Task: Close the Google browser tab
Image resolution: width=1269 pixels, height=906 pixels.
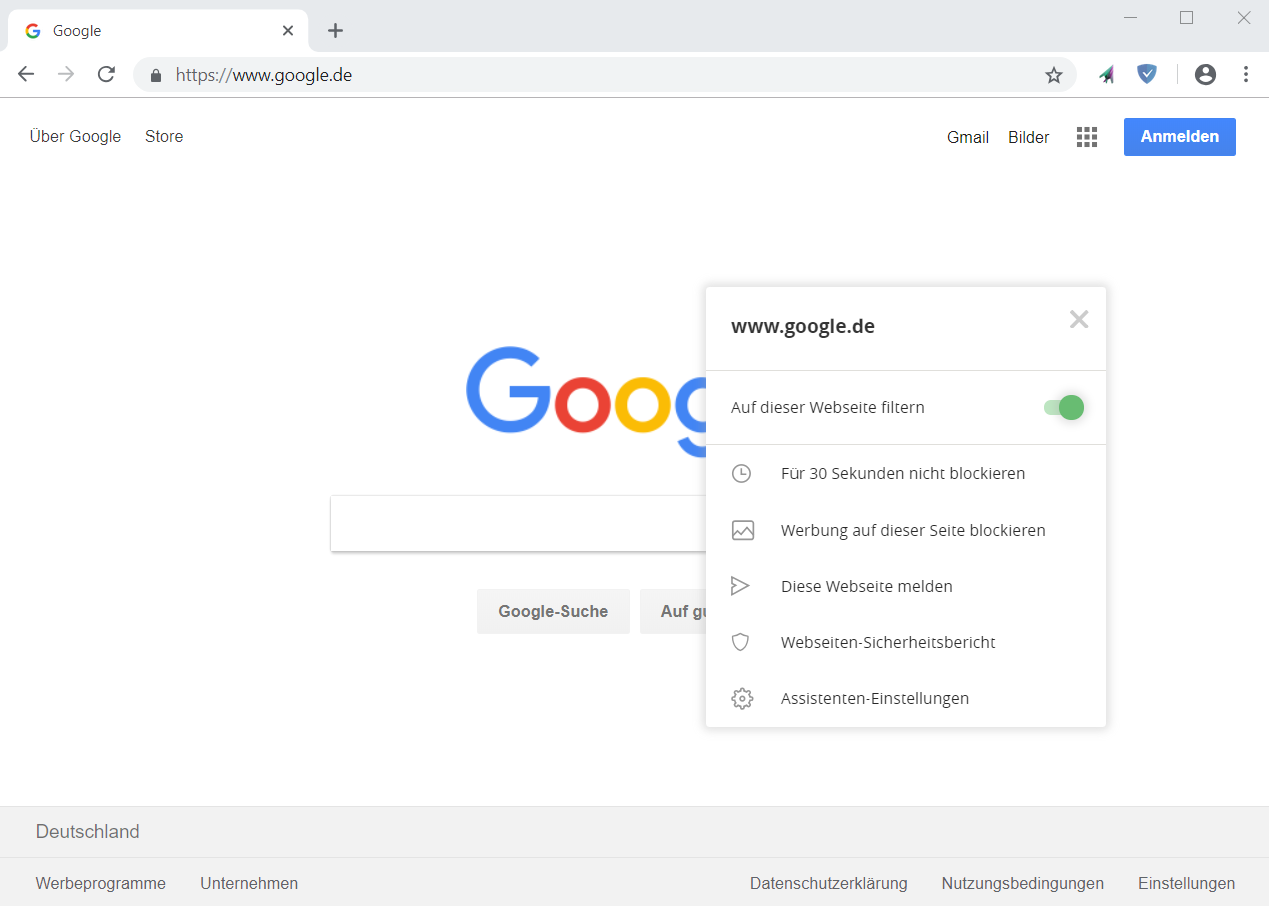Action: point(288,31)
